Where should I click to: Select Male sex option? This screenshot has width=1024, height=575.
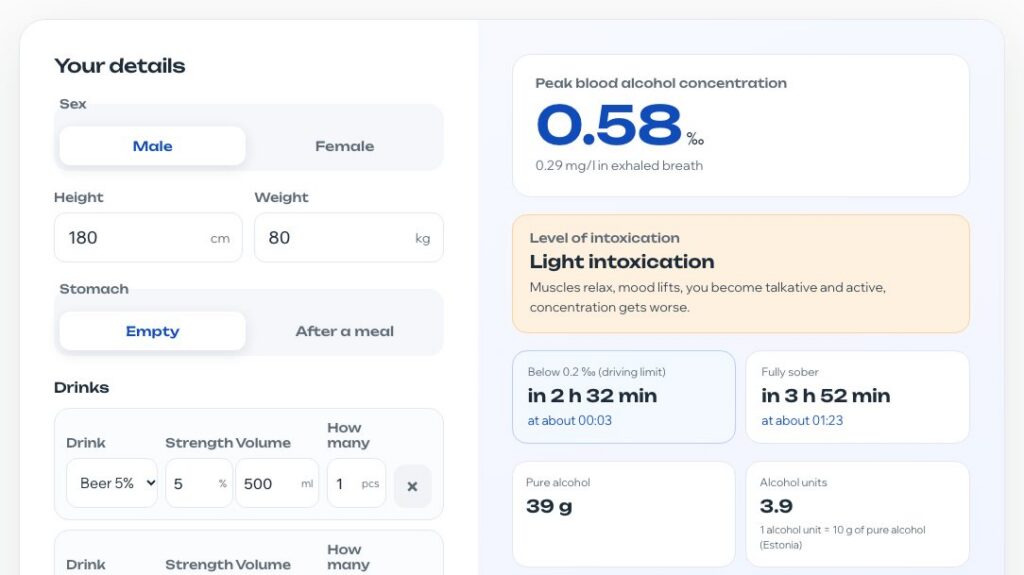coord(152,146)
